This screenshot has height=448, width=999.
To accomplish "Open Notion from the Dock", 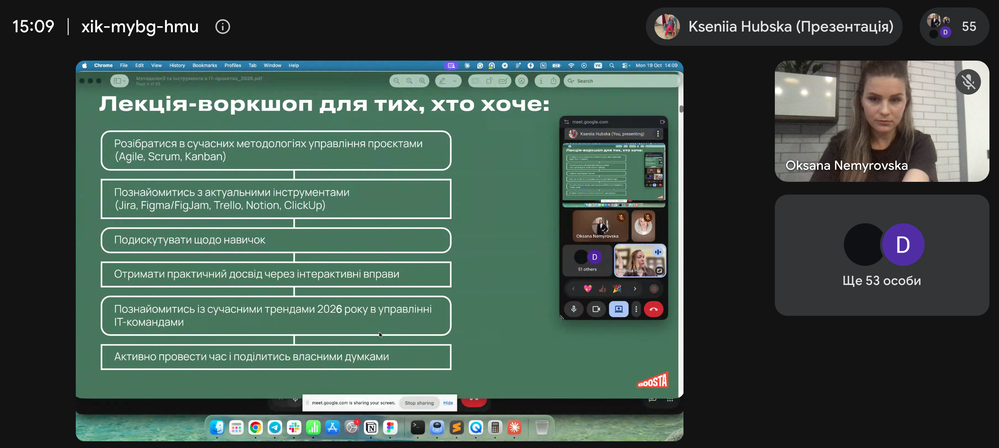I will click(x=371, y=428).
